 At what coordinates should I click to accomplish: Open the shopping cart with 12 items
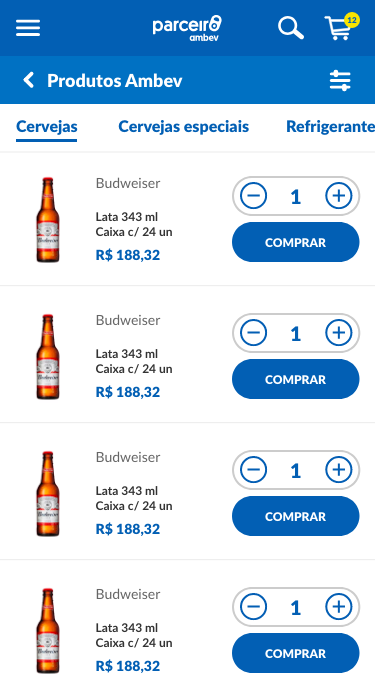coord(341,27)
